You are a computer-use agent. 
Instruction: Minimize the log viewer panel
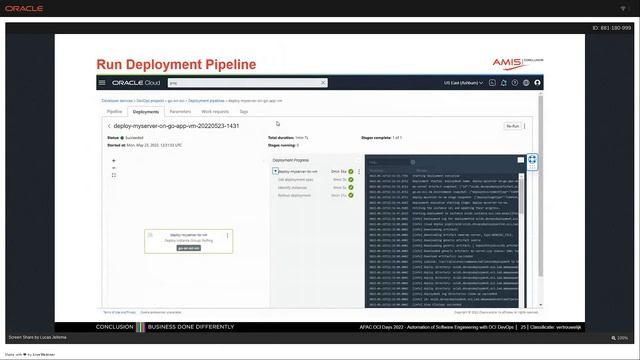point(520,160)
